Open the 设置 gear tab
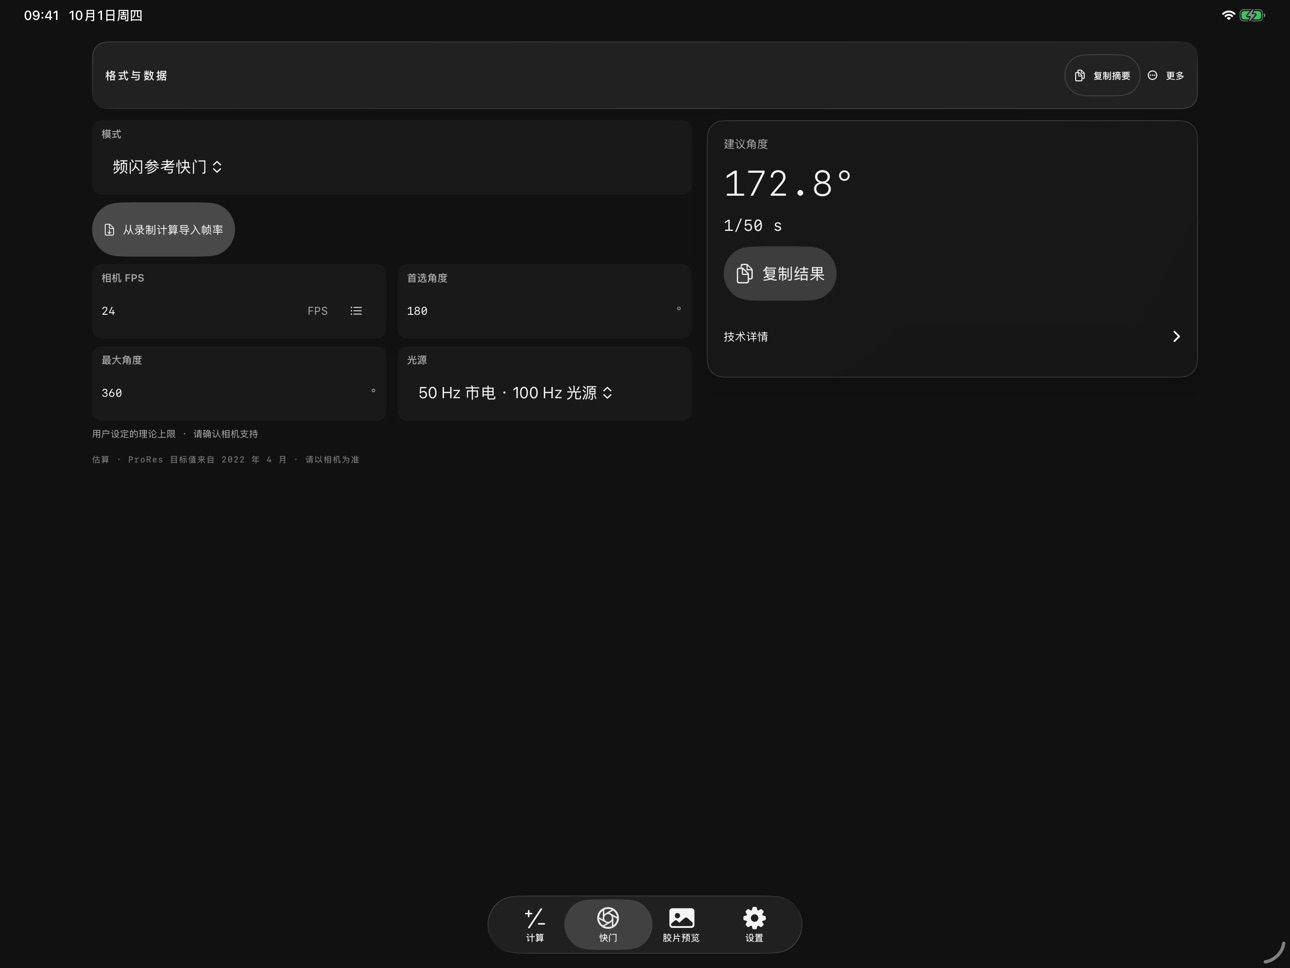This screenshot has height=968, width=1290. coord(754,924)
